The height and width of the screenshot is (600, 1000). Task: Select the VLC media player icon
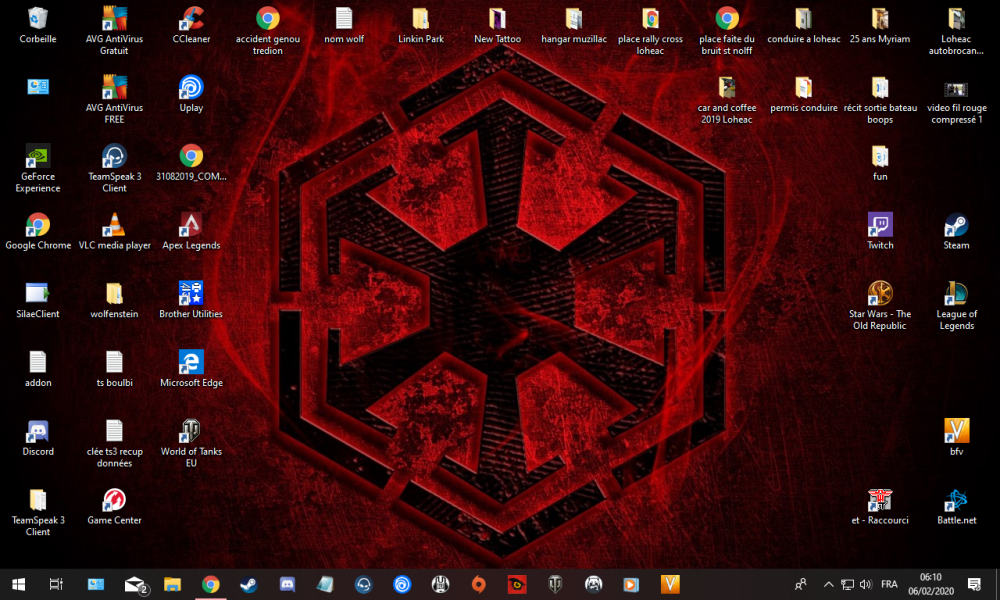pos(114,232)
